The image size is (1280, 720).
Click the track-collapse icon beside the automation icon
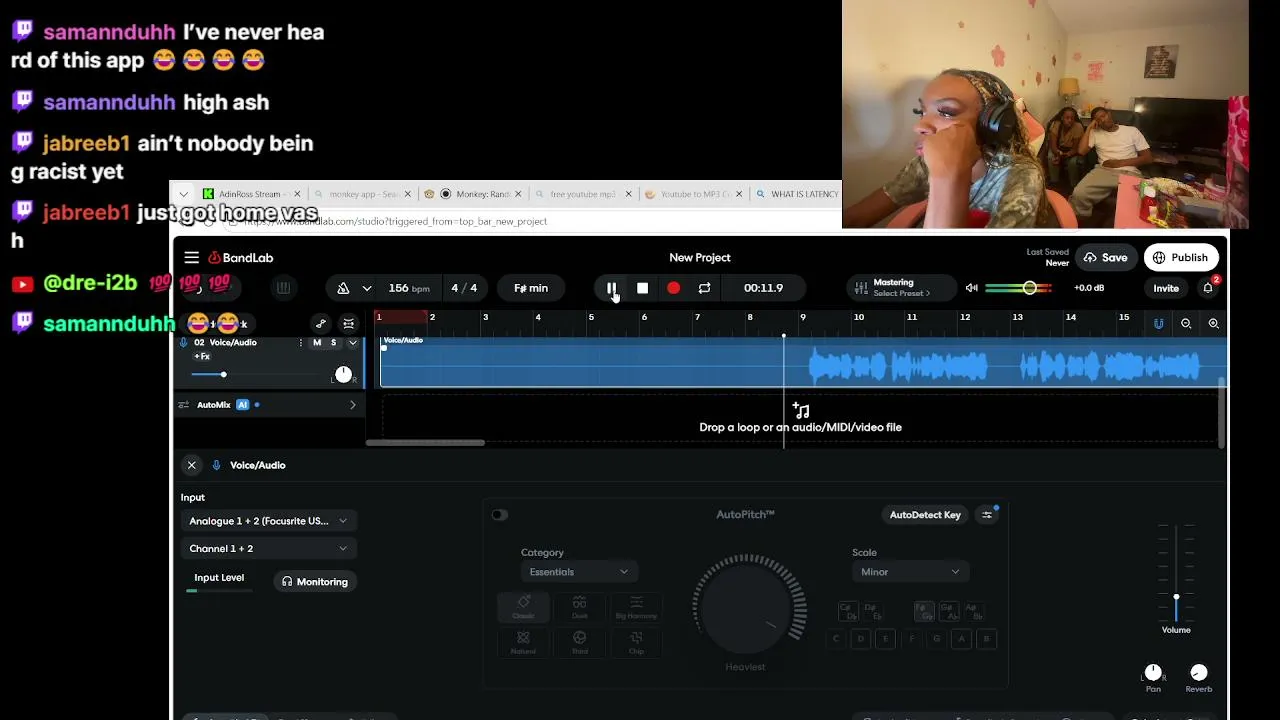coord(348,324)
